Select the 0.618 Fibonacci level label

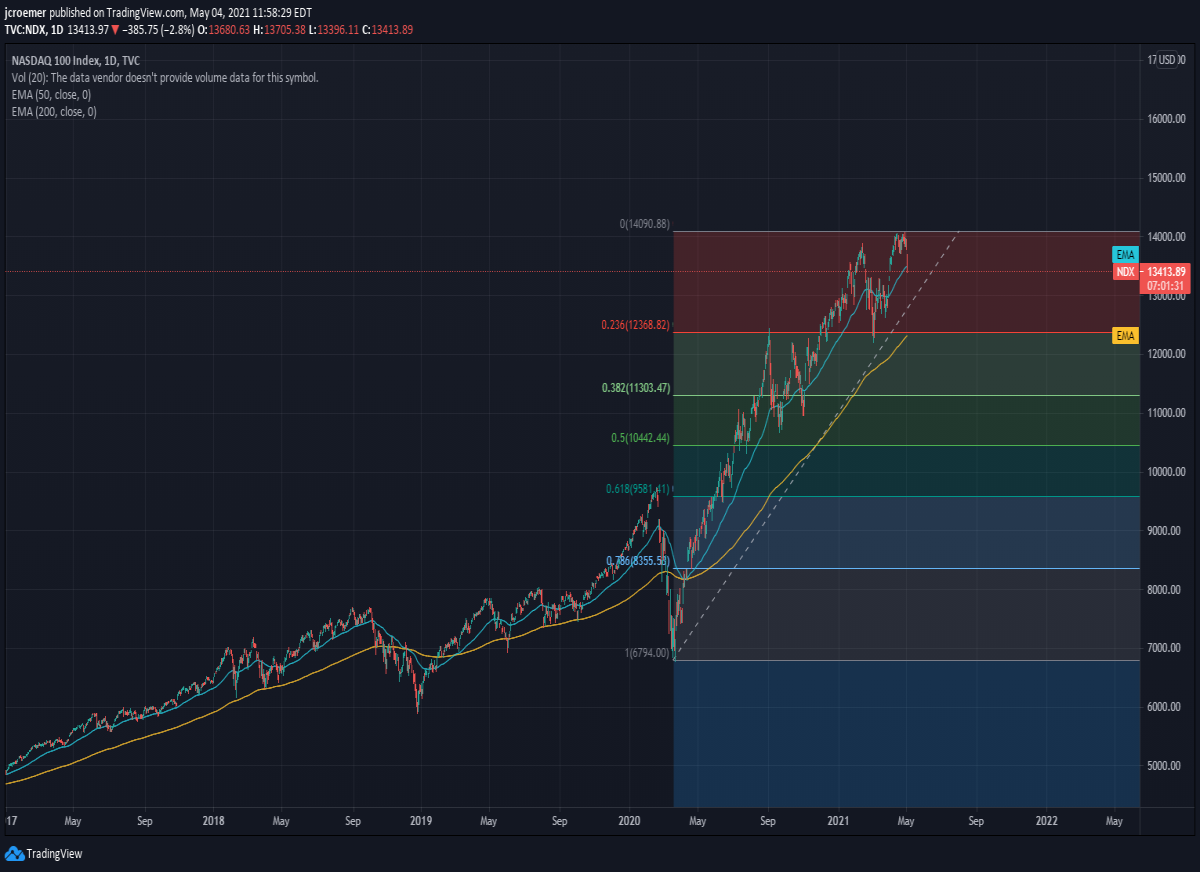(x=638, y=489)
